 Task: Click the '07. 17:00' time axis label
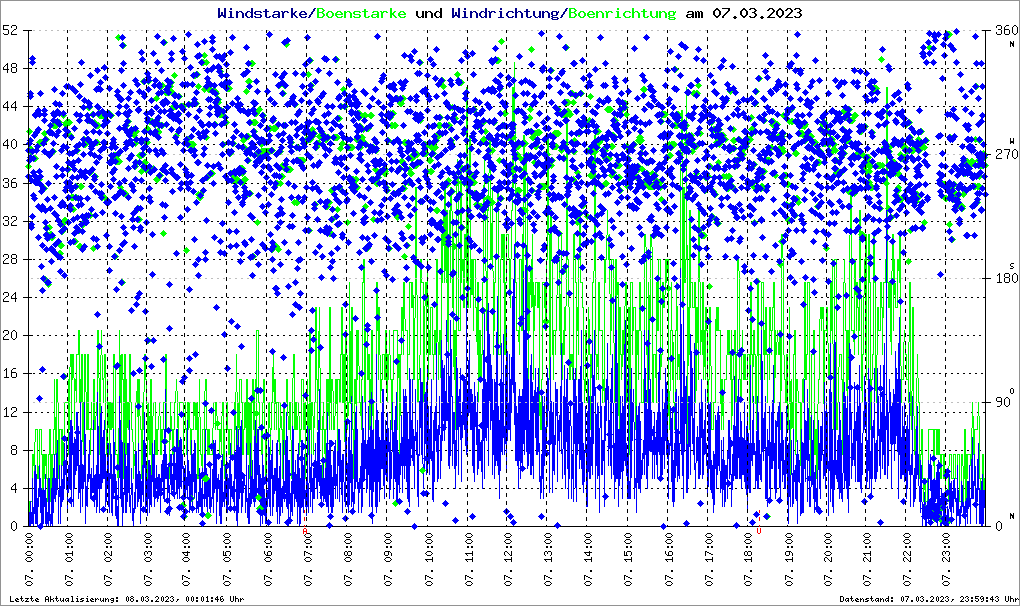tap(708, 559)
